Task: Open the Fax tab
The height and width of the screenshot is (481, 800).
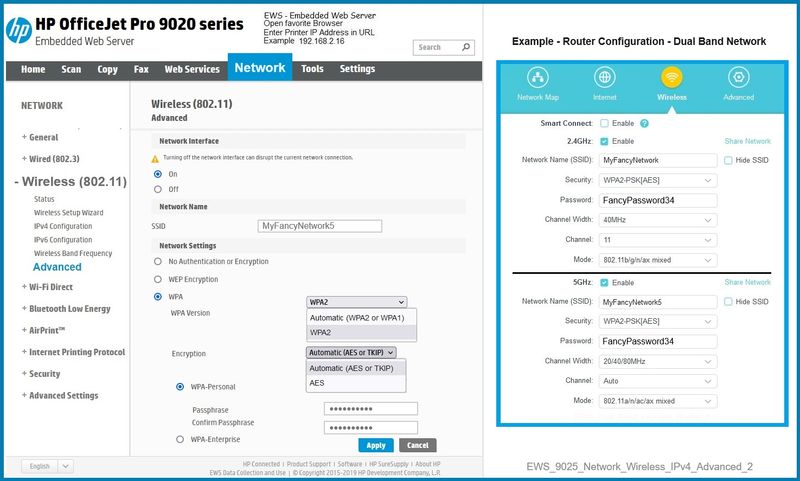Action: (x=141, y=69)
